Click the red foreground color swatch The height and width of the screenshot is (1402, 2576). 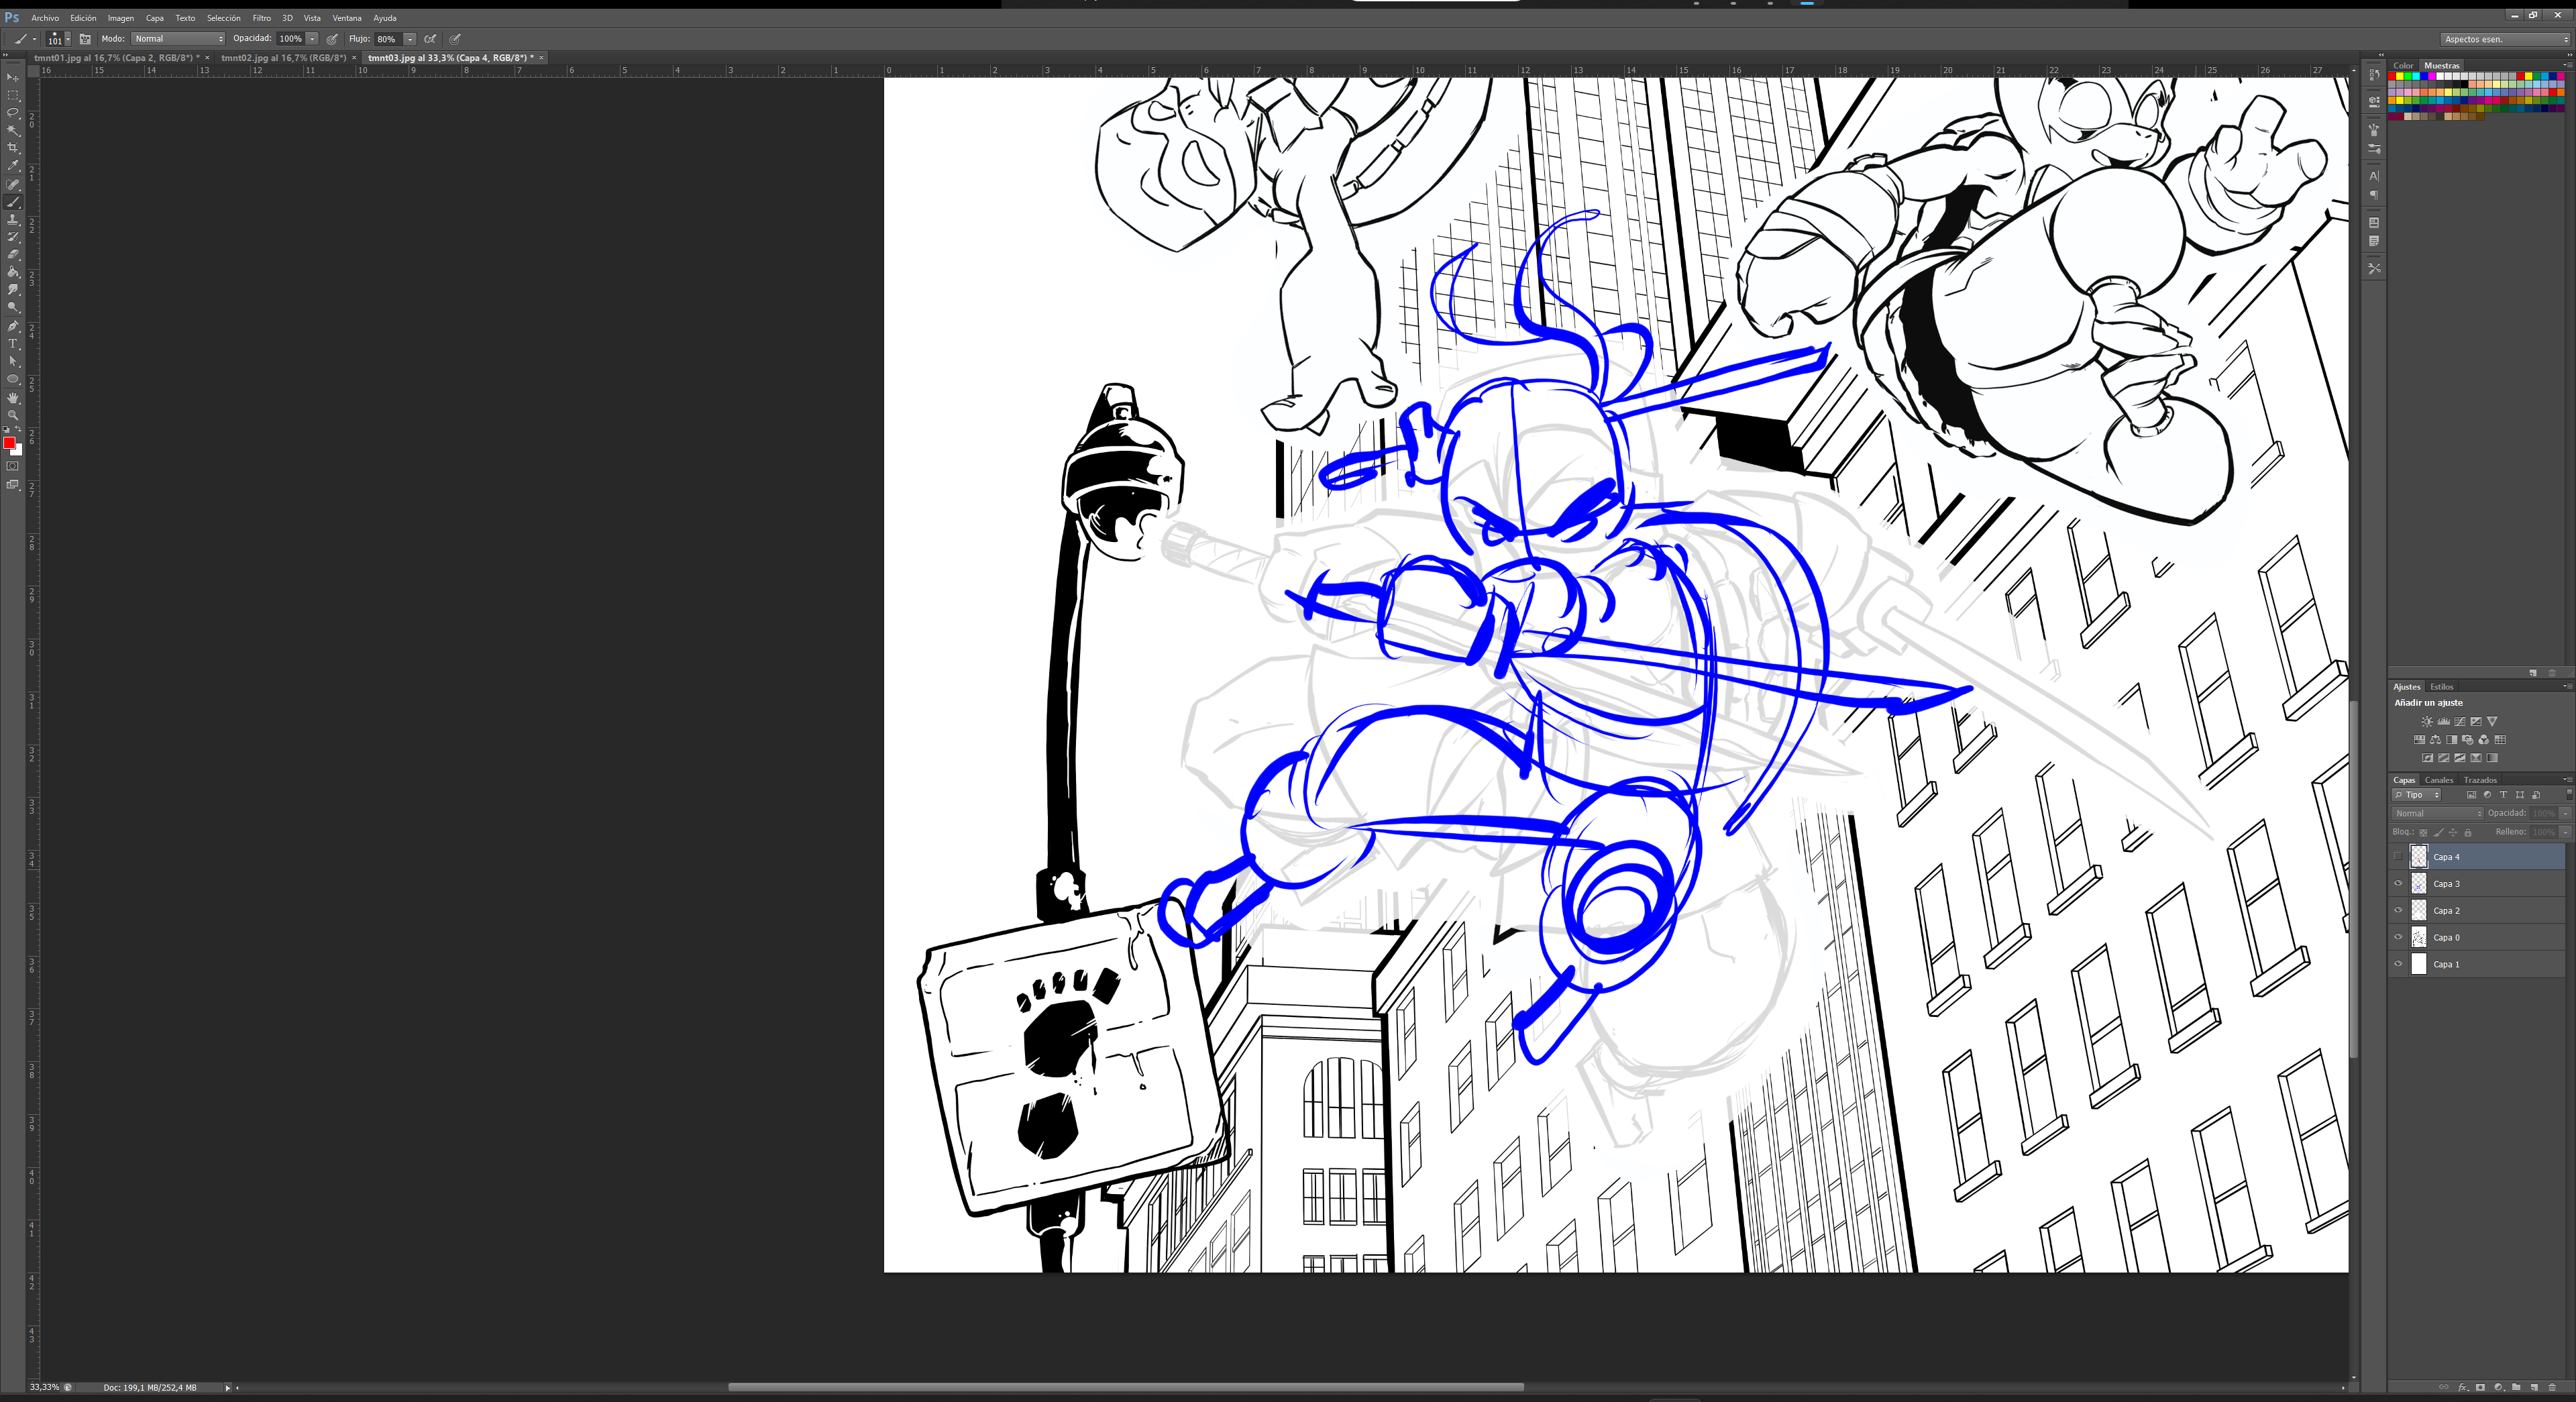tap(9, 443)
